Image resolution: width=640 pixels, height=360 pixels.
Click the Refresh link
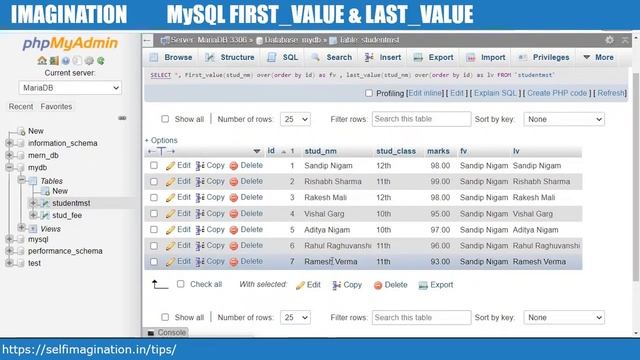(611, 93)
